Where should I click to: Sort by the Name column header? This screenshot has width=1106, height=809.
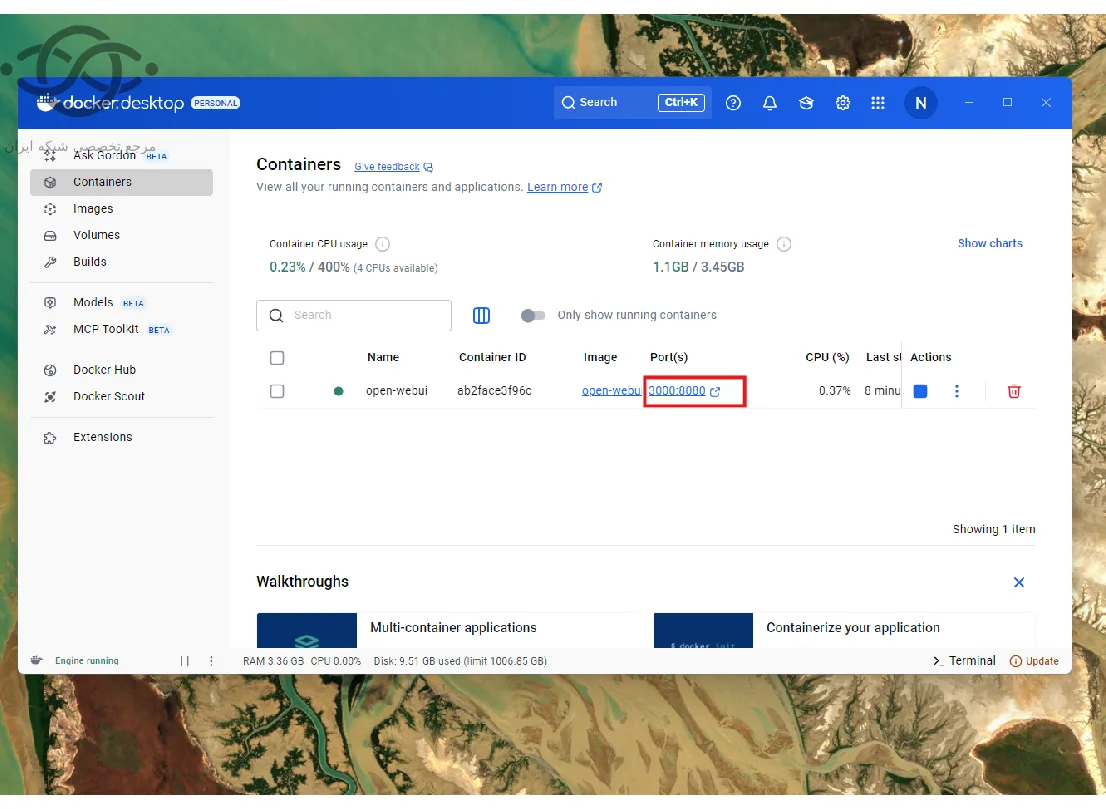point(383,358)
